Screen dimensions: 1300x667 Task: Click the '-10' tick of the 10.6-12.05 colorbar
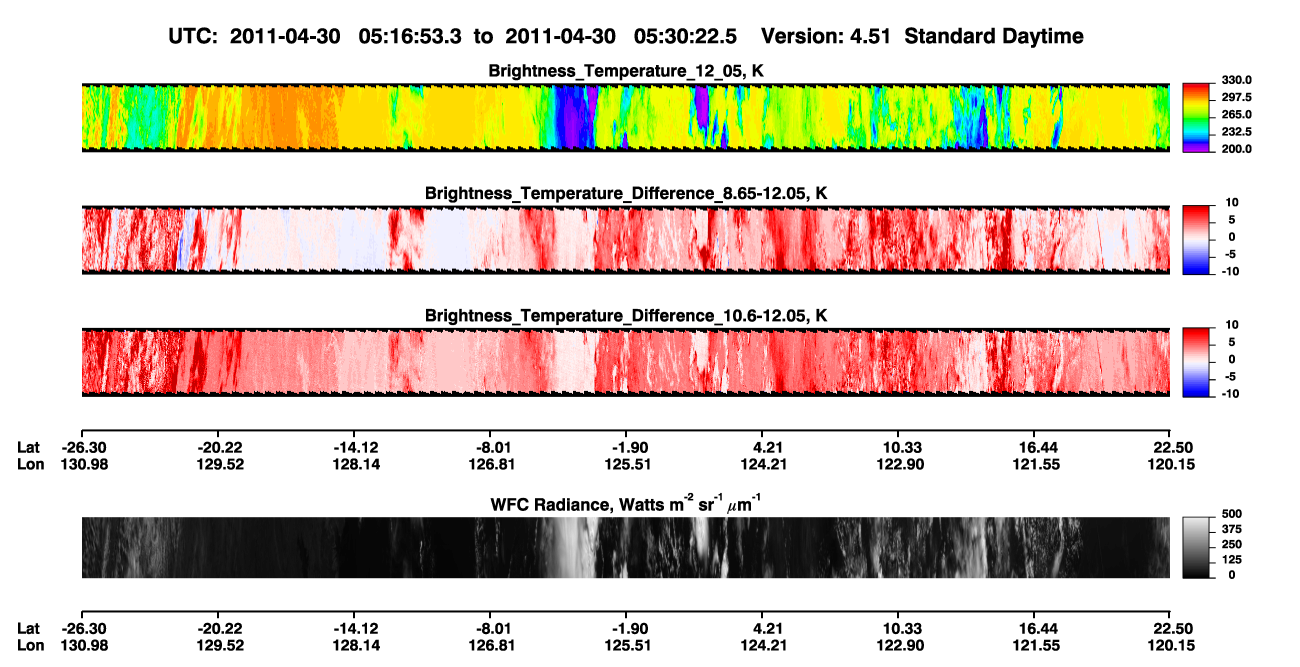[x=1231, y=393]
